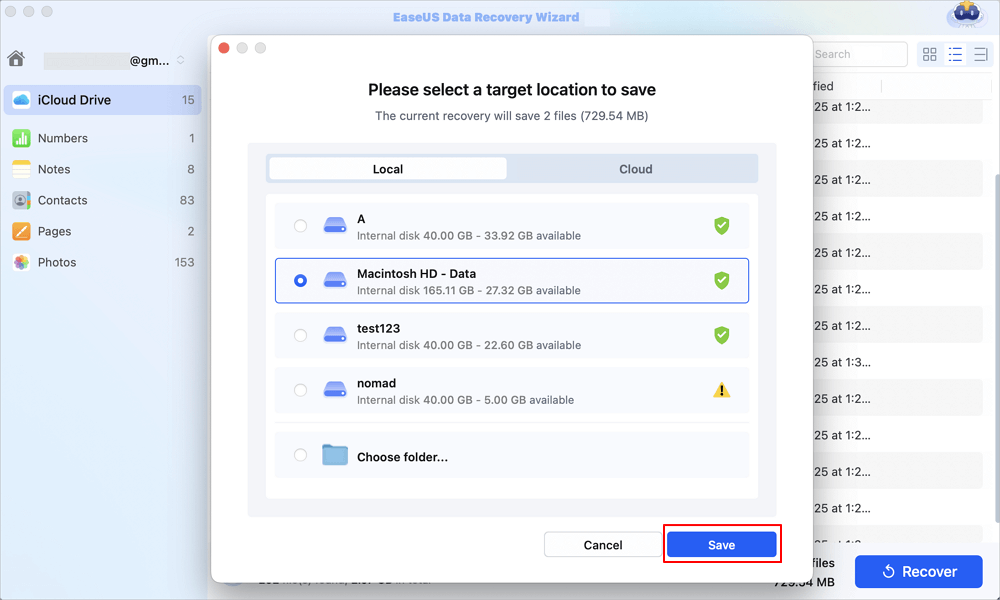
Task: Click the main window vertical scrollbar
Action: pyautogui.click(x=996, y=348)
